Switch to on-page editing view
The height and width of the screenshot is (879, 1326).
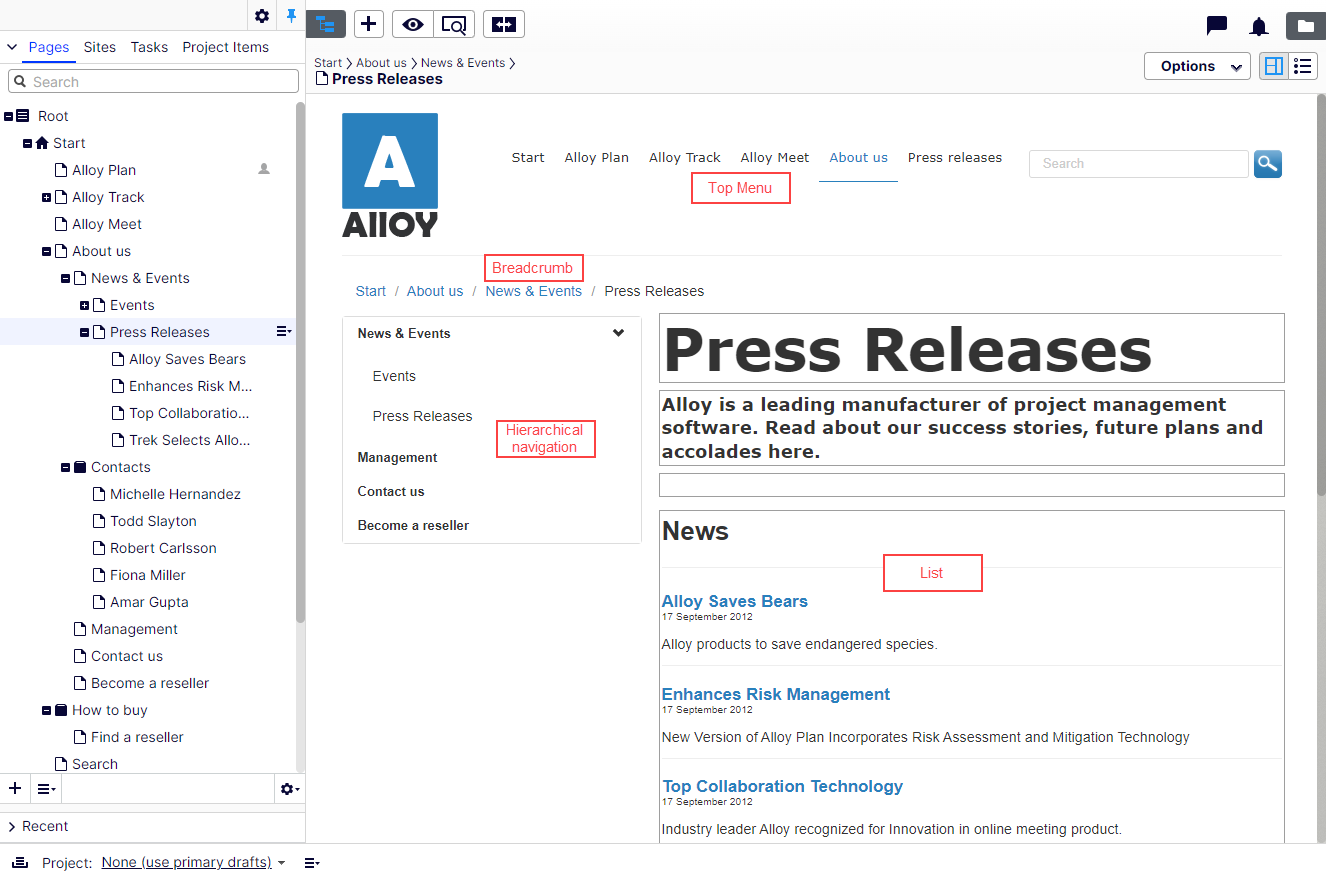pyautogui.click(x=1274, y=66)
